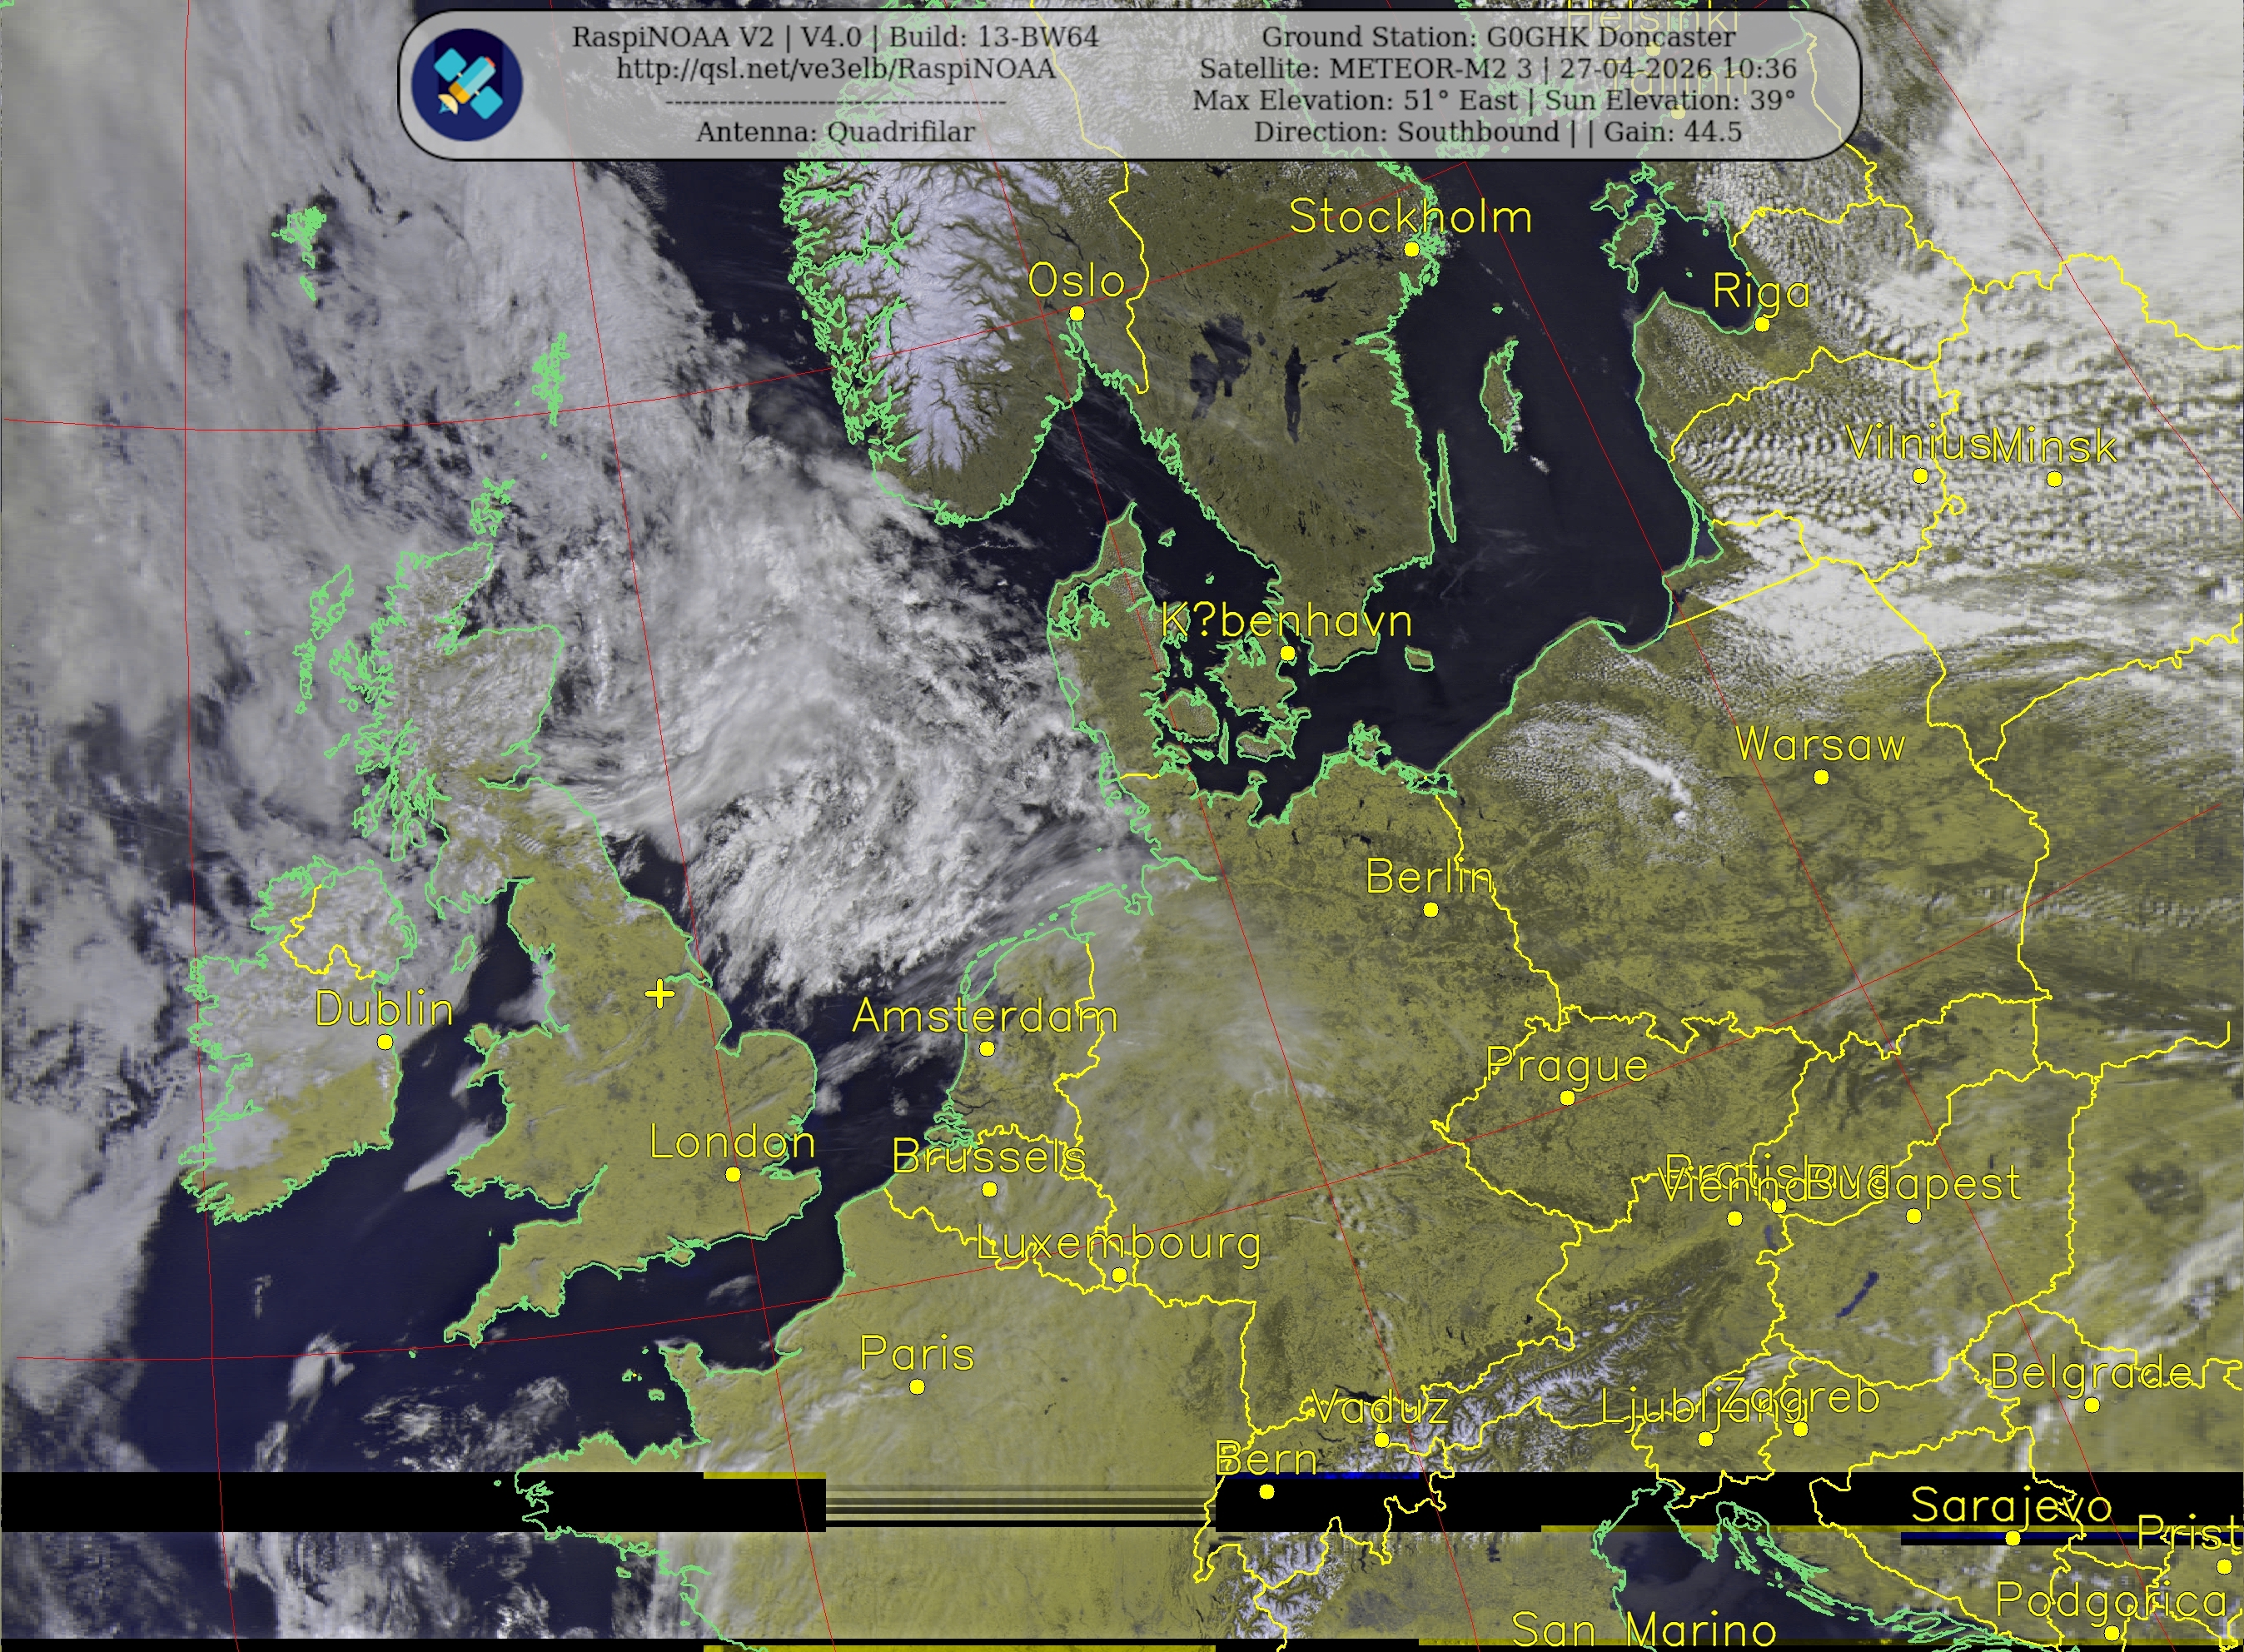Image resolution: width=2244 pixels, height=1652 pixels.
Task: Click the Warsaw city marker dot
Action: [1821, 777]
